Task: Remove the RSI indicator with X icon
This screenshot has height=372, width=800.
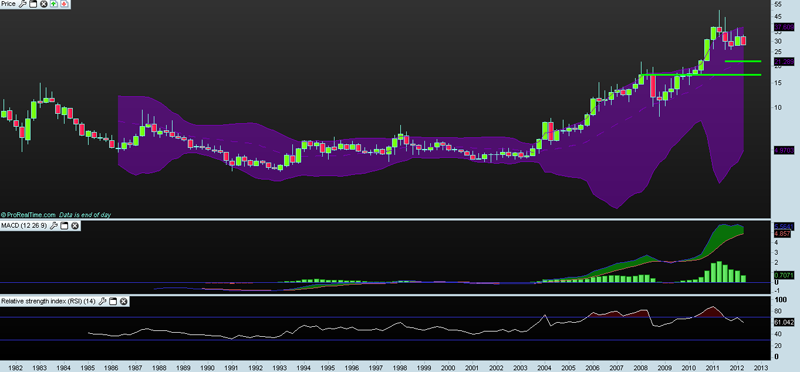Action: pyautogui.click(x=124, y=302)
